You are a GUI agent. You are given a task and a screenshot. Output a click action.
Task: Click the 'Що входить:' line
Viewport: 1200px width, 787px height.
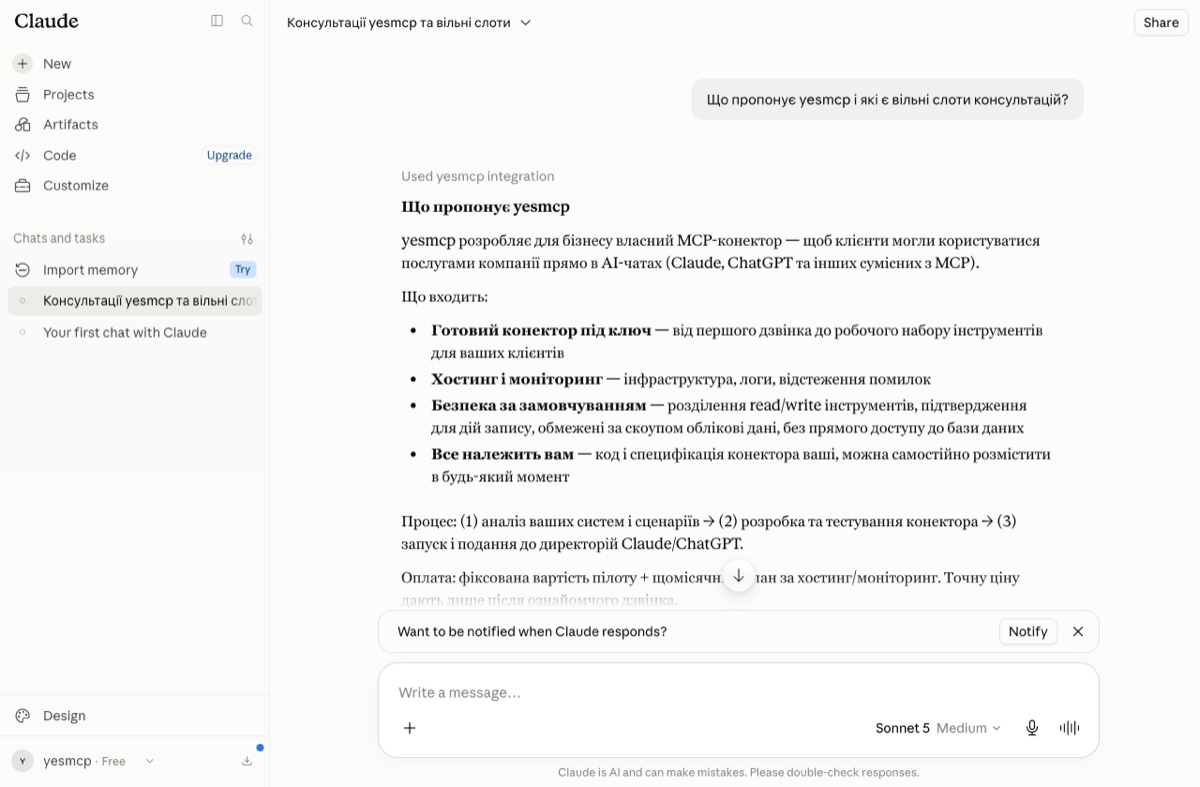[444, 297]
